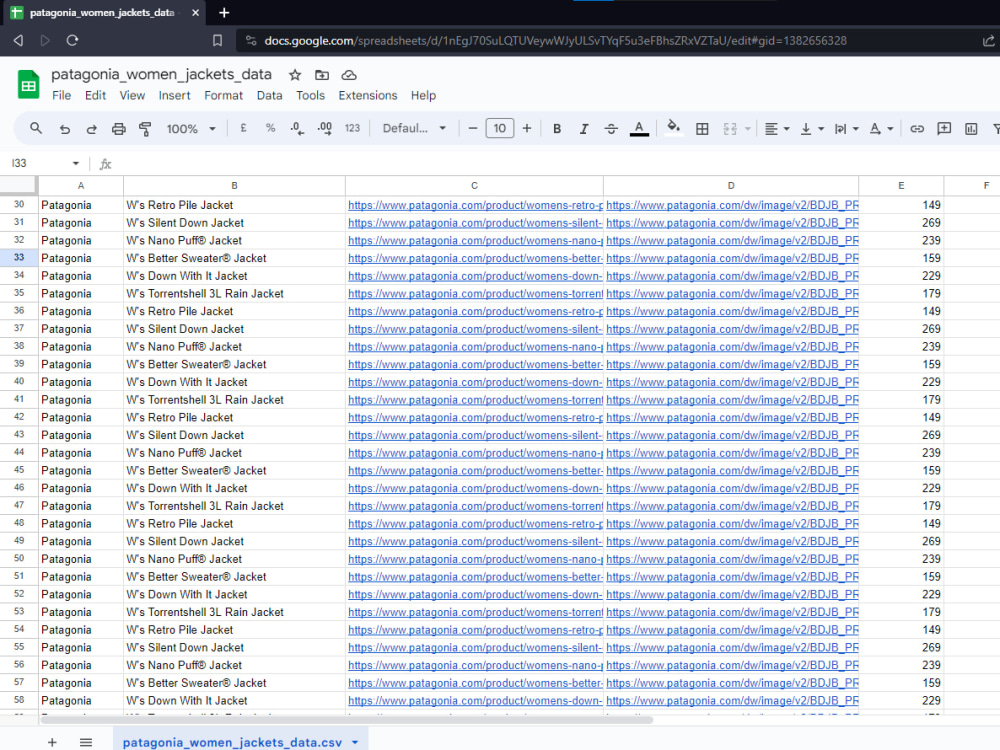The width and height of the screenshot is (1000, 750).
Task: Click the browser share icon
Action: point(988,41)
